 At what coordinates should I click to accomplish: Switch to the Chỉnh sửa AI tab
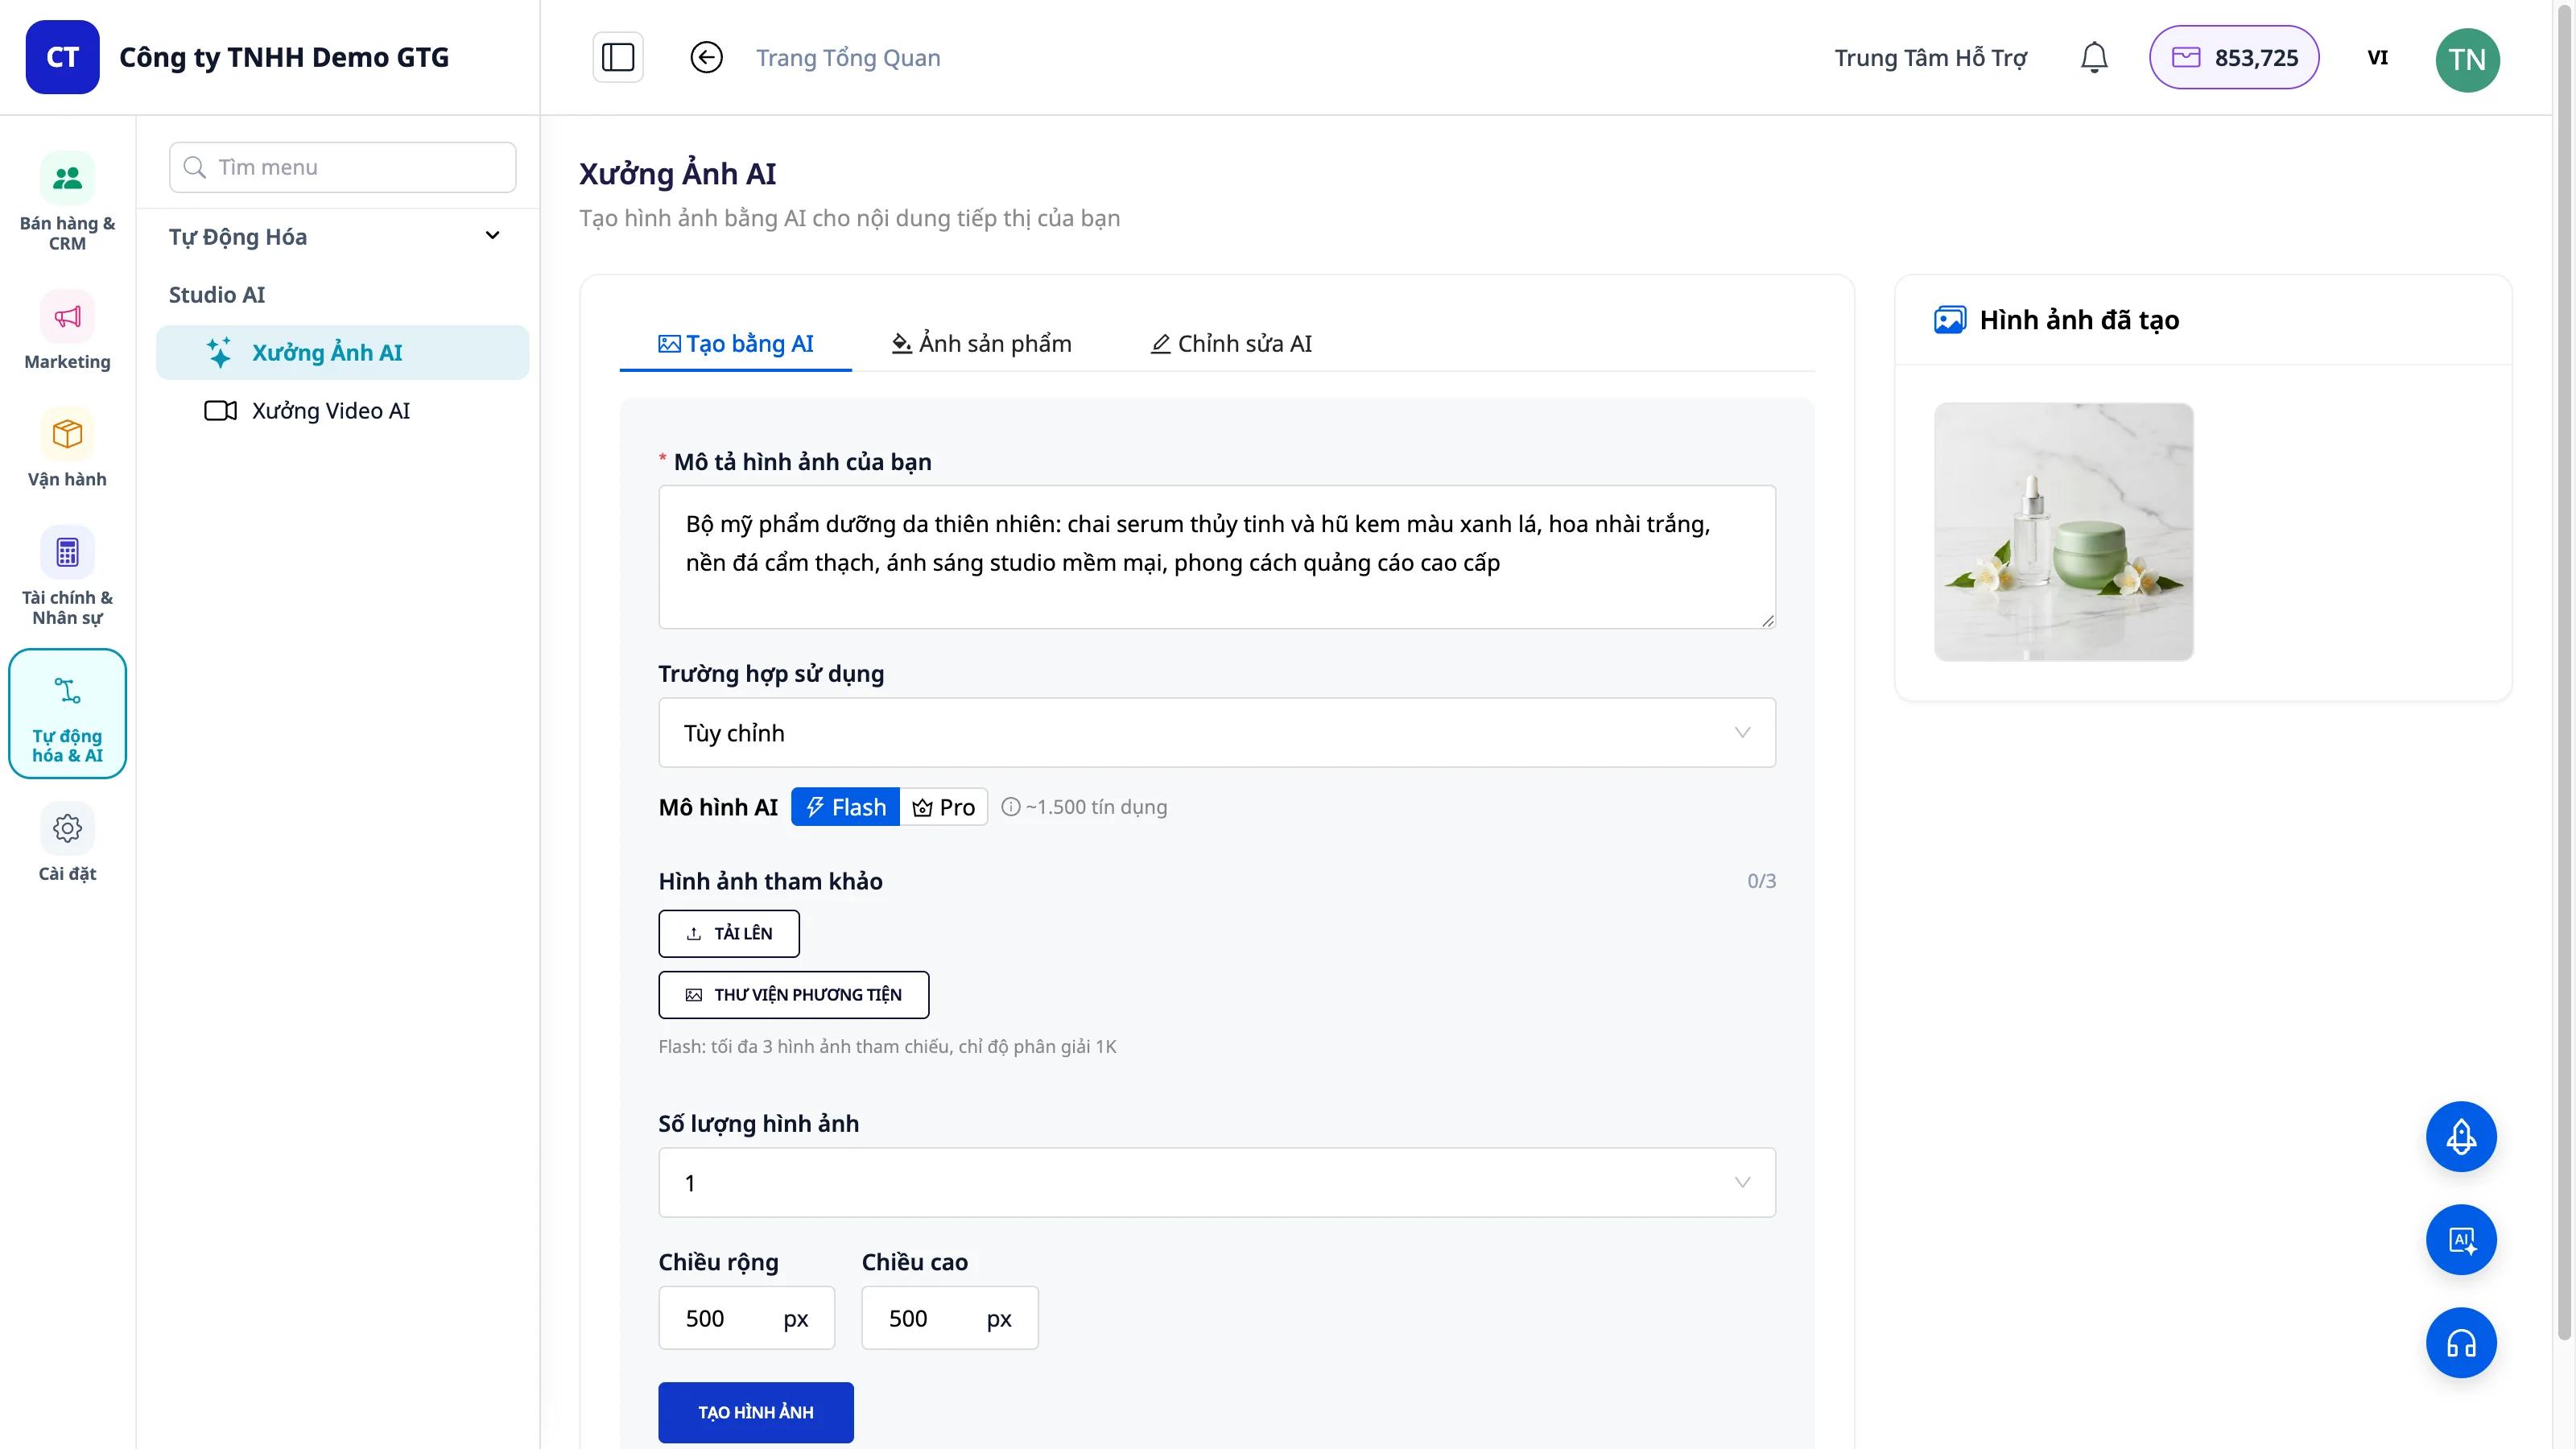[x=1231, y=344]
